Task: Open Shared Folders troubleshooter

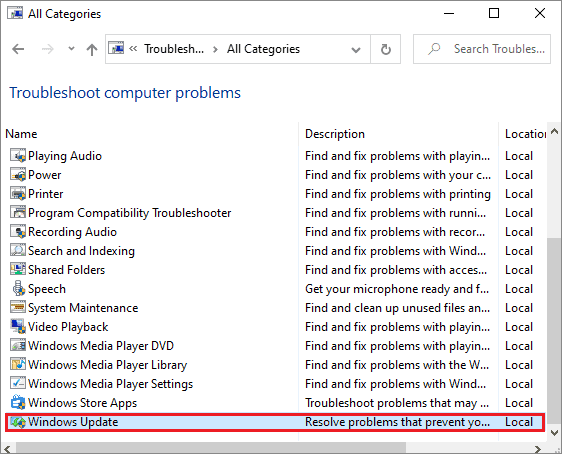Action: 66,270
